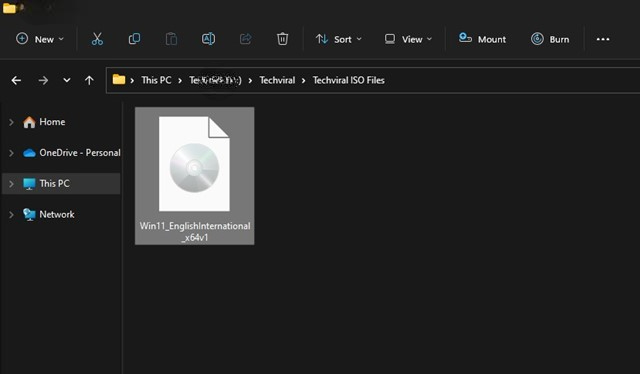Click the Rename icon
The width and height of the screenshot is (640, 374).
(x=208, y=39)
